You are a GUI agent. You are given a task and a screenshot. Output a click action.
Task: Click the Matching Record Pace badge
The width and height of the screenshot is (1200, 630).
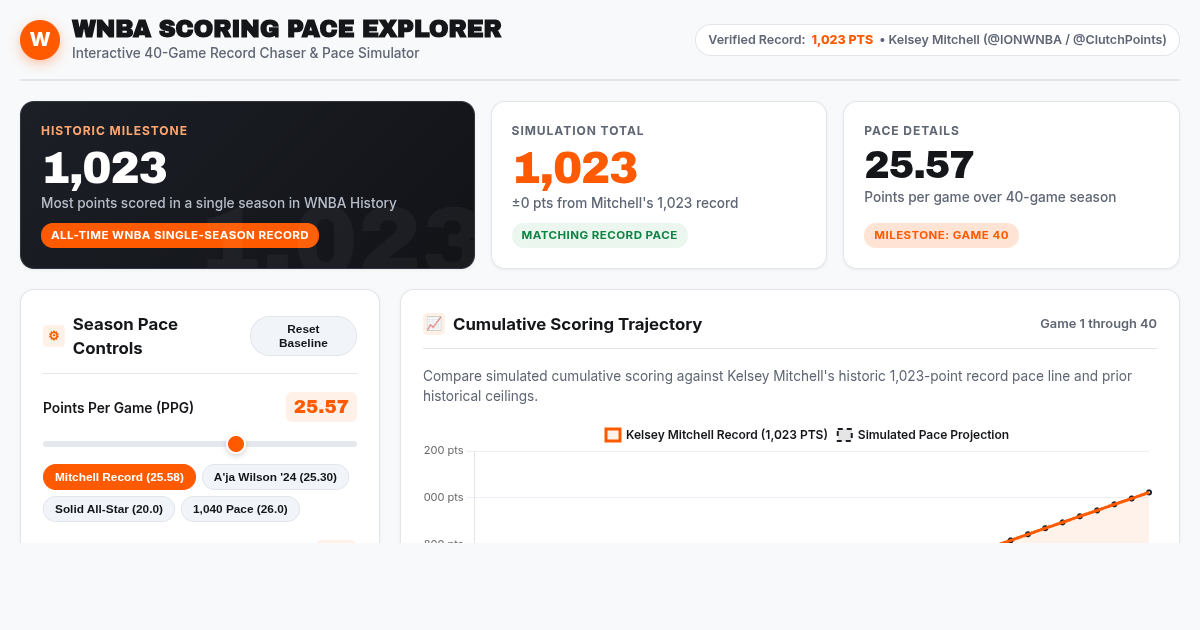[x=600, y=235]
